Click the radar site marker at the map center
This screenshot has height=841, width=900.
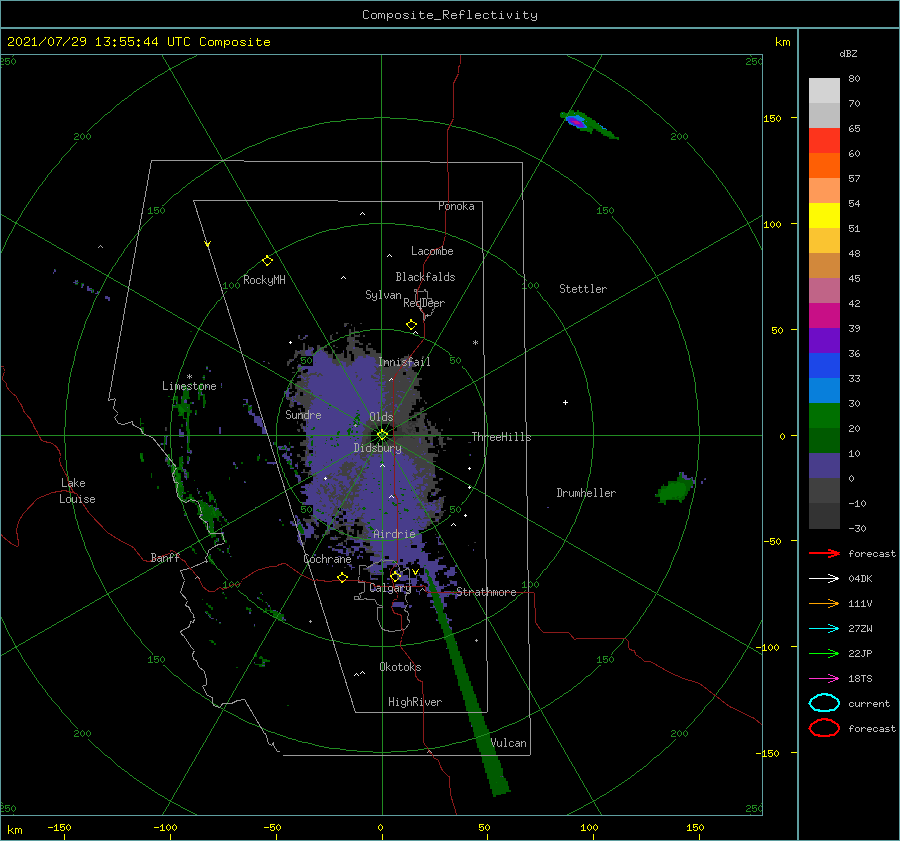coord(382,435)
